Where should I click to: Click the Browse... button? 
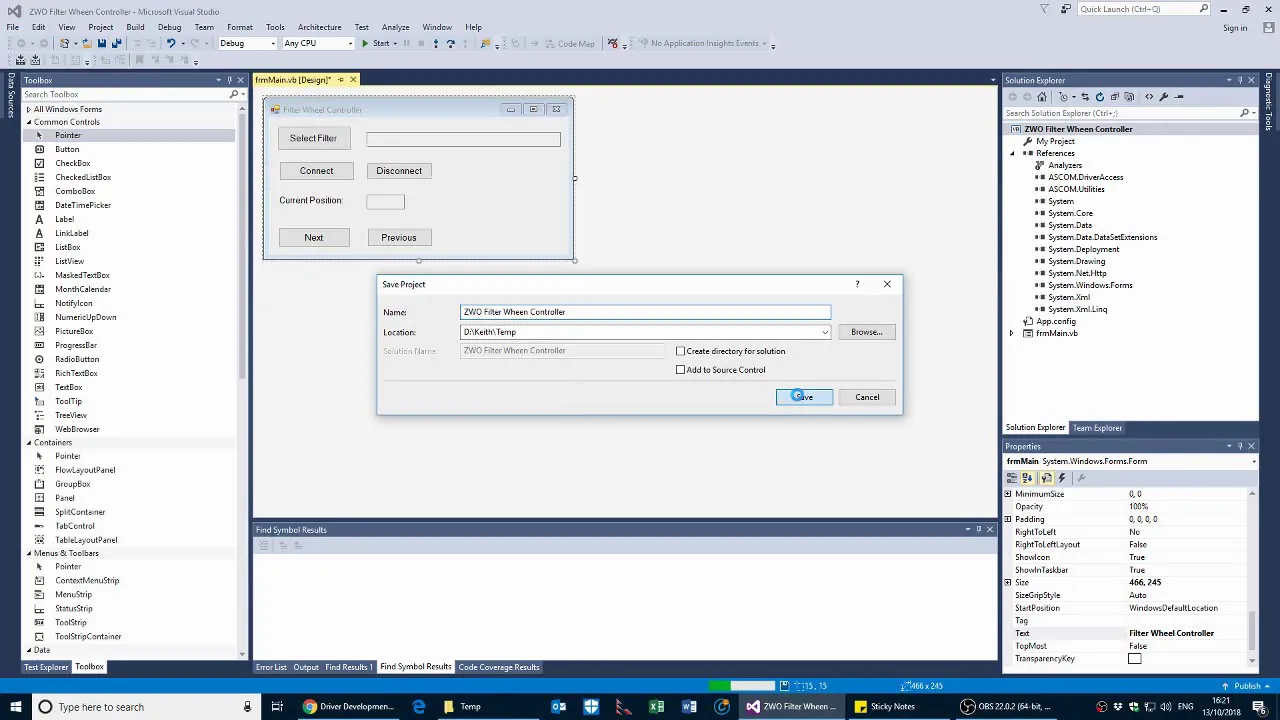click(x=867, y=332)
